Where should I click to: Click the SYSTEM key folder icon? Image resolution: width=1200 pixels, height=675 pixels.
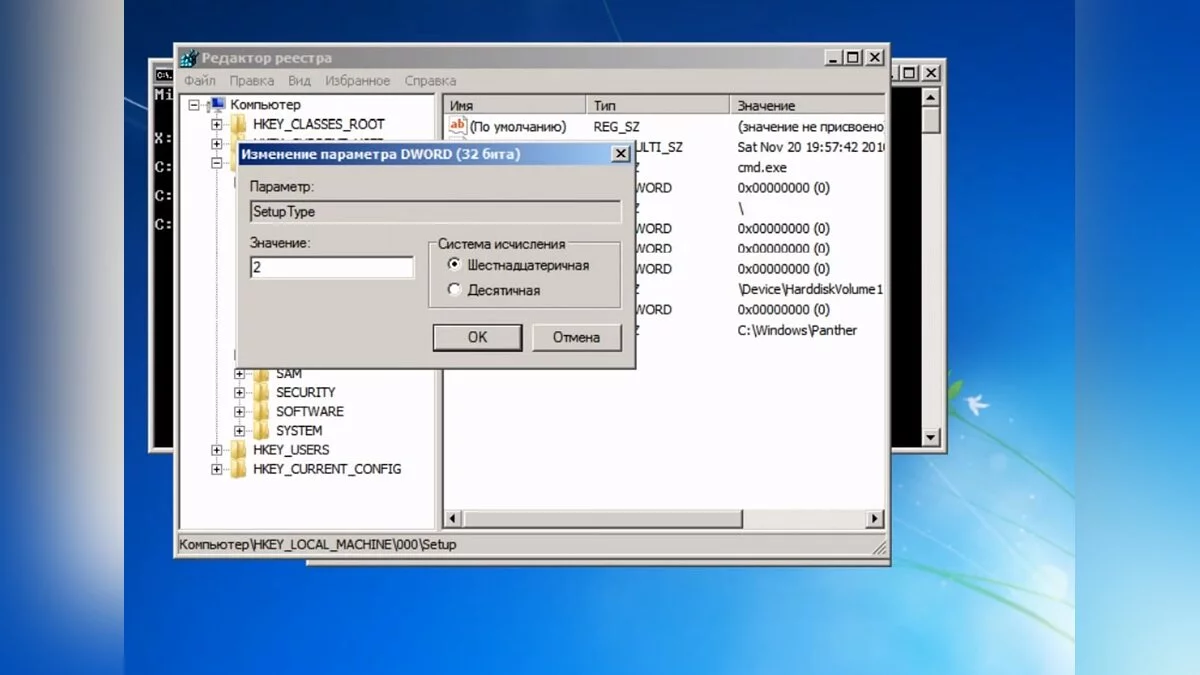pyautogui.click(x=261, y=431)
